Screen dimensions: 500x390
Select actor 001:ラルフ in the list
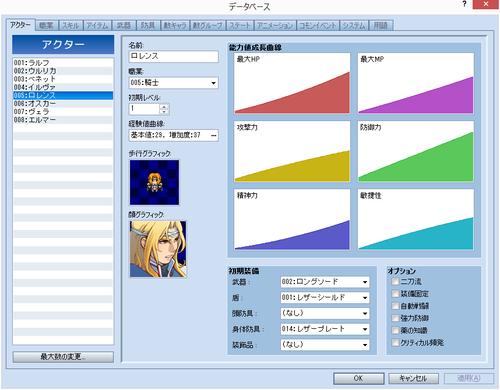click(x=63, y=63)
